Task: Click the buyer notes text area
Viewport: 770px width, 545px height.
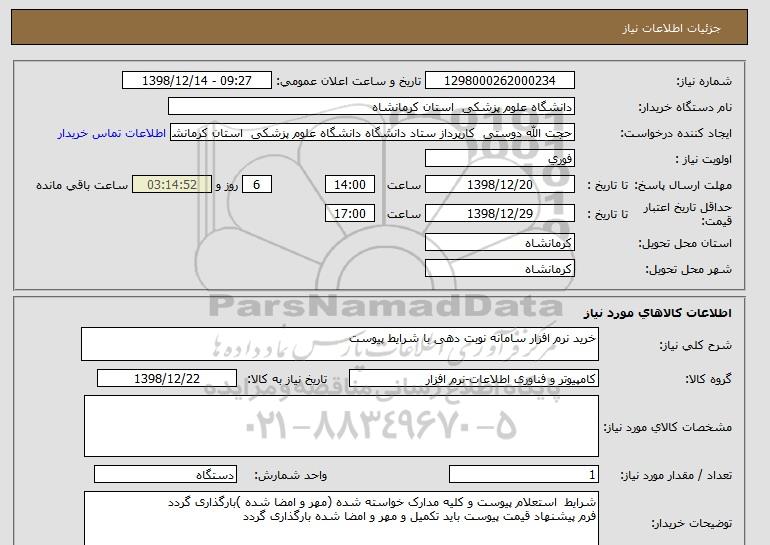Action: pyautogui.click(x=341, y=518)
